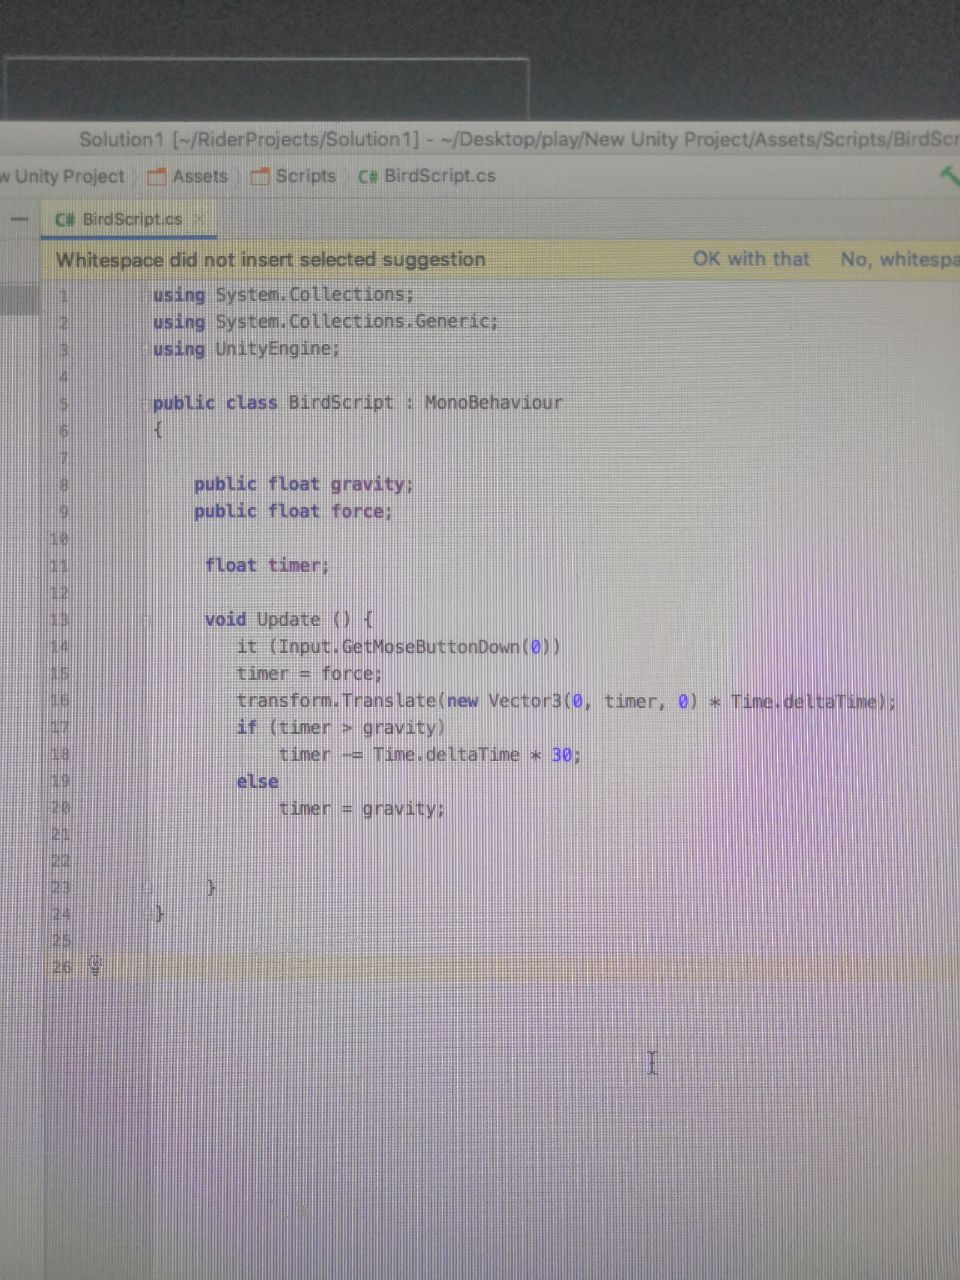This screenshot has height=1280, width=960.
Task: Place cursor on 'using UnityEngine;' line
Action: (x=246, y=348)
